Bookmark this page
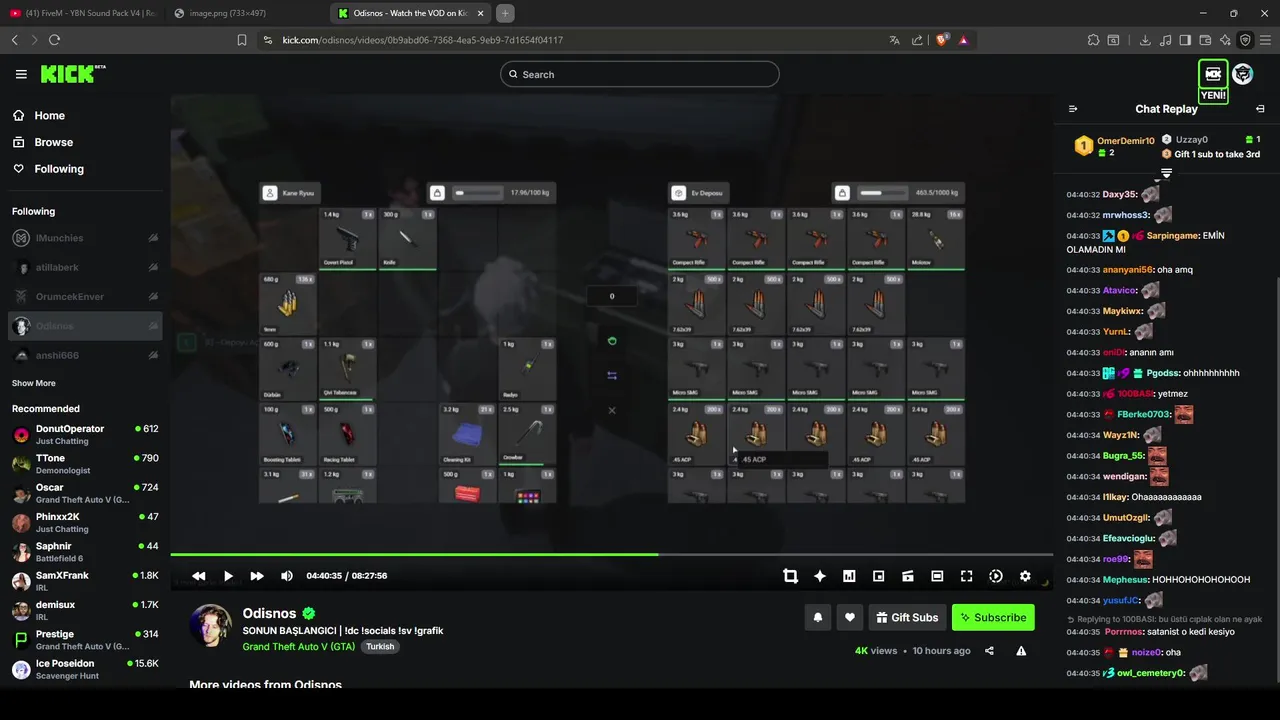The image size is (1280, 720). 242,40
